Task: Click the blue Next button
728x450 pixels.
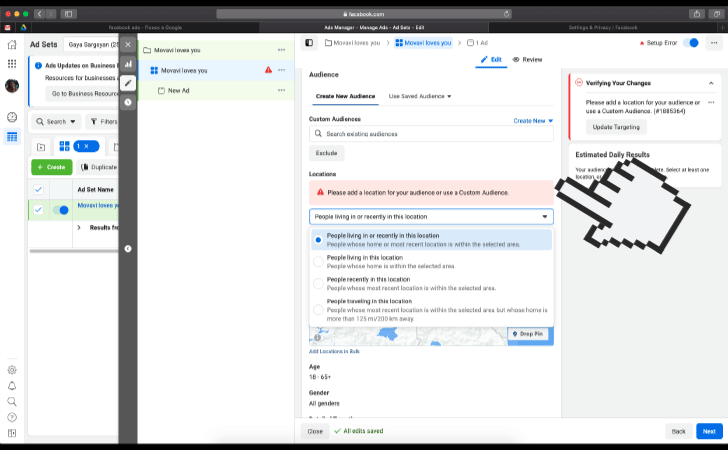Action: [x=709, y=431]
